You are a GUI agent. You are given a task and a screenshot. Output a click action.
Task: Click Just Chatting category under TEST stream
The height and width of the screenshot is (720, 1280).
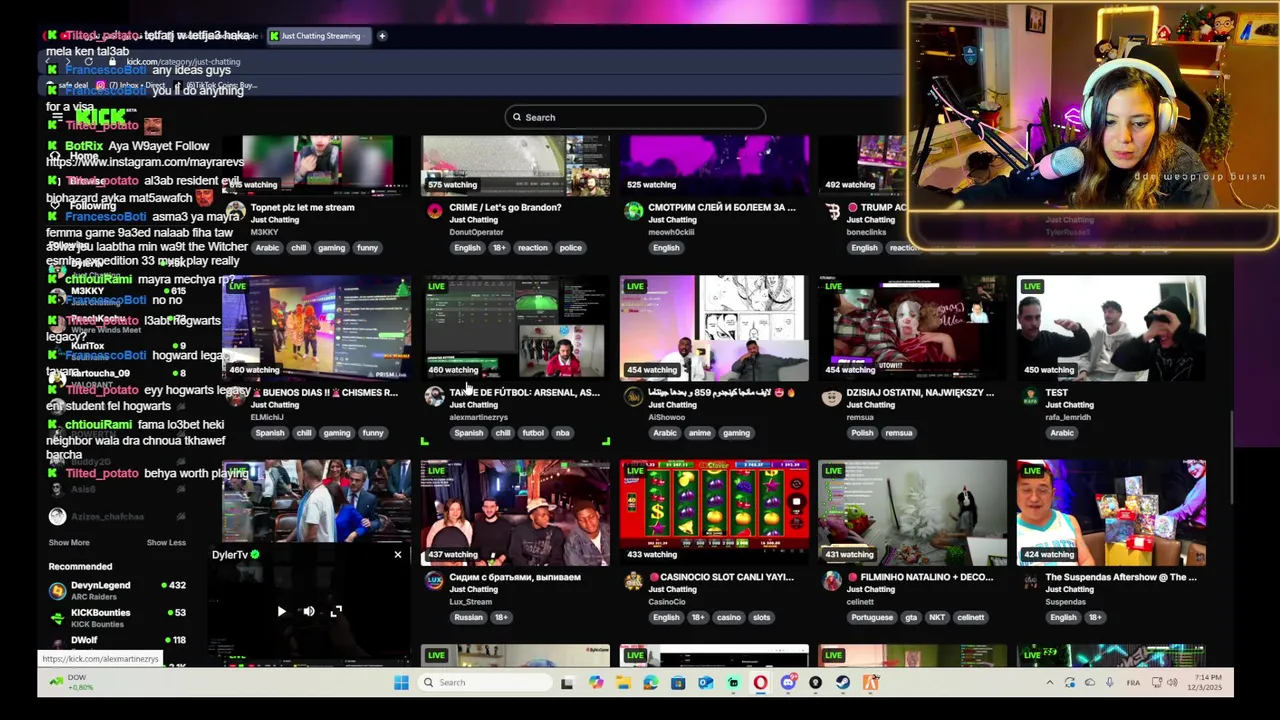click(x=1069, y=405)
